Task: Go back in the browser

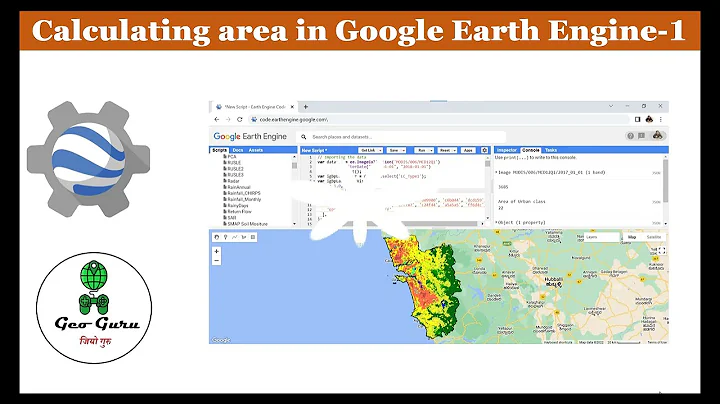Action: [x=217, y=119]
